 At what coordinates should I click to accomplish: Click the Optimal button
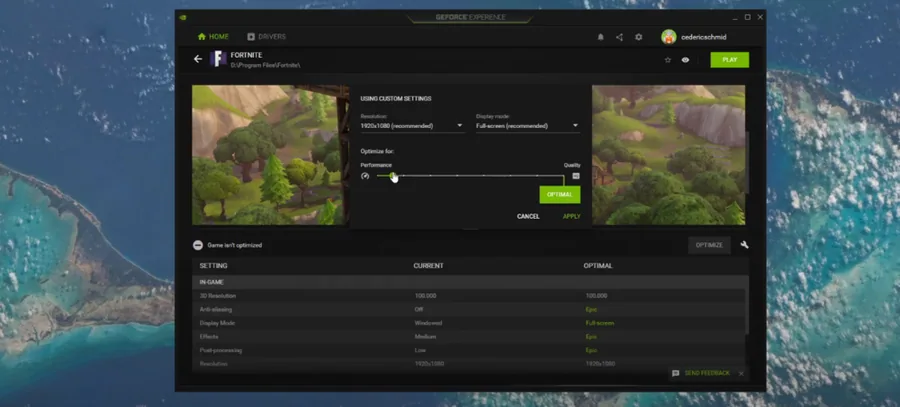coord(560,195)
